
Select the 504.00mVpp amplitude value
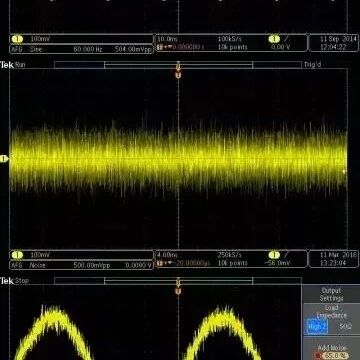point(133,49)
